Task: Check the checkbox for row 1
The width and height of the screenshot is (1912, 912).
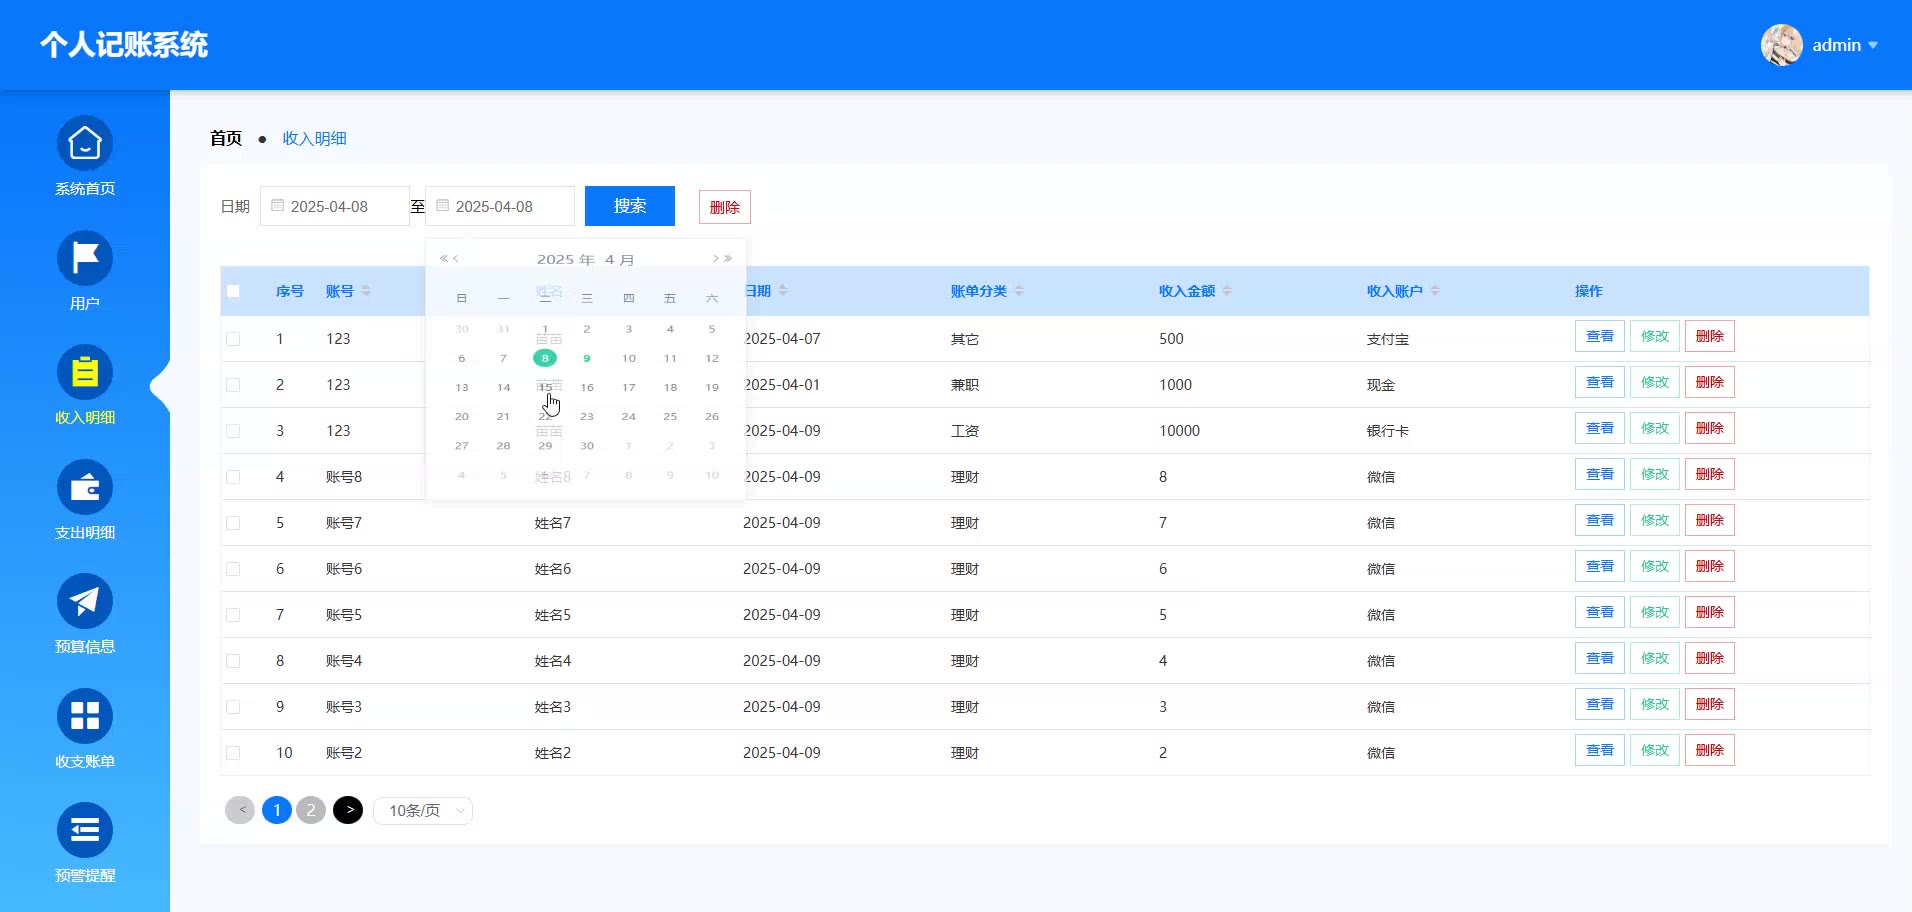Action: (x=233, y=339)
